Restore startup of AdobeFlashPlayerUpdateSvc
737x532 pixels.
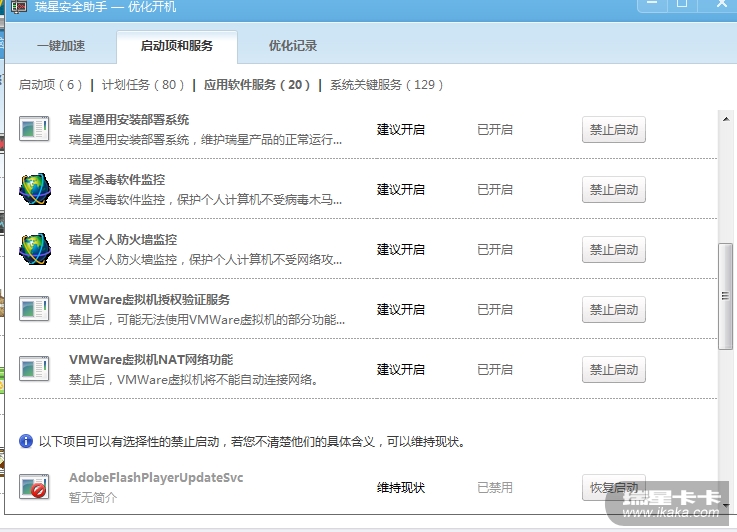tap(614, 488)
